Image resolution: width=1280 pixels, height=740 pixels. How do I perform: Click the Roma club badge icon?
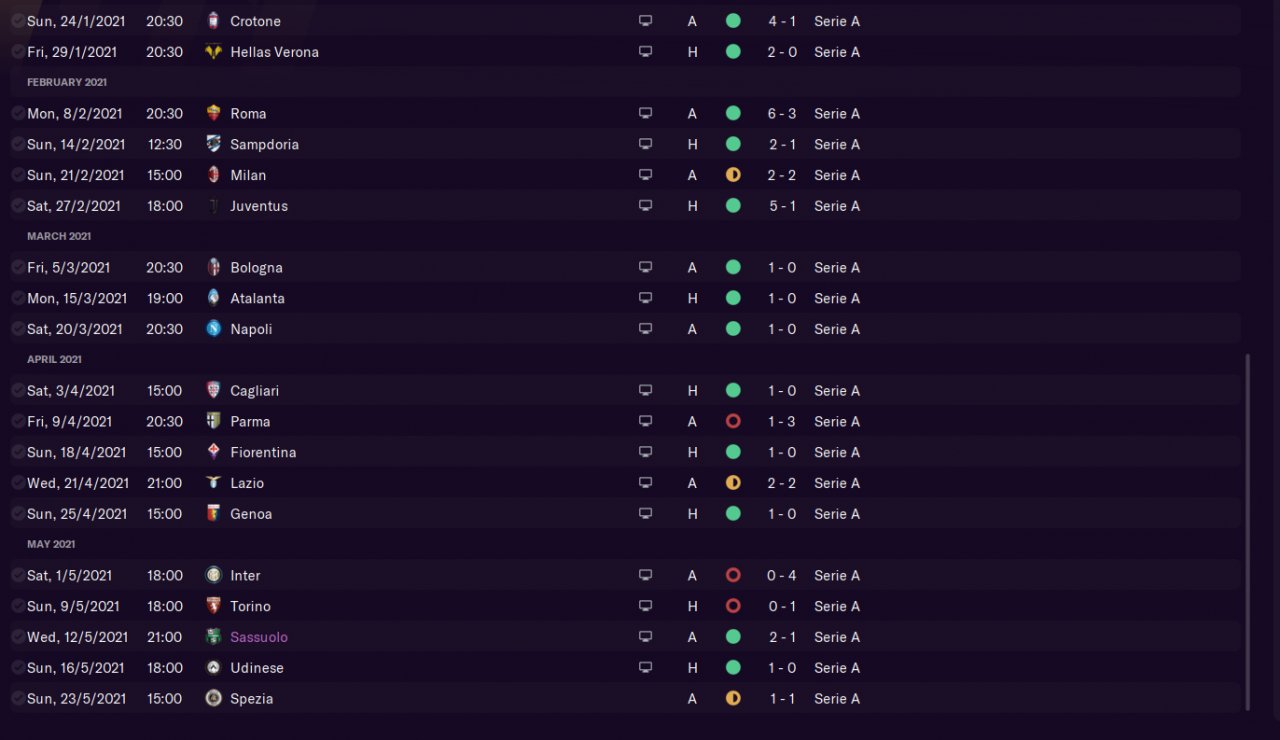pos(213,113)
